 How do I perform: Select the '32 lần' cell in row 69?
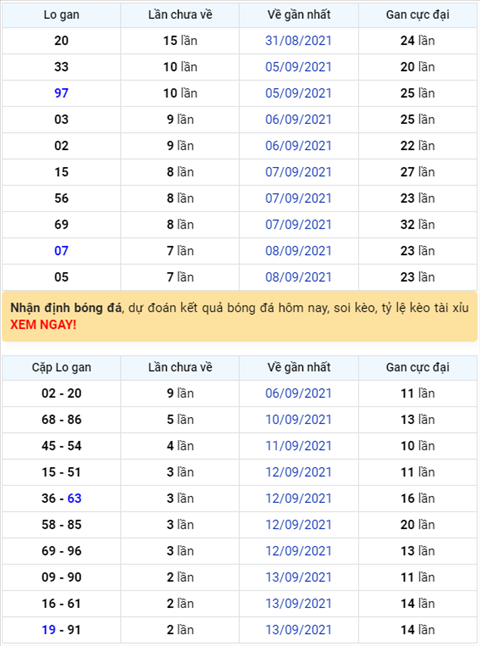tap(418, 225)
